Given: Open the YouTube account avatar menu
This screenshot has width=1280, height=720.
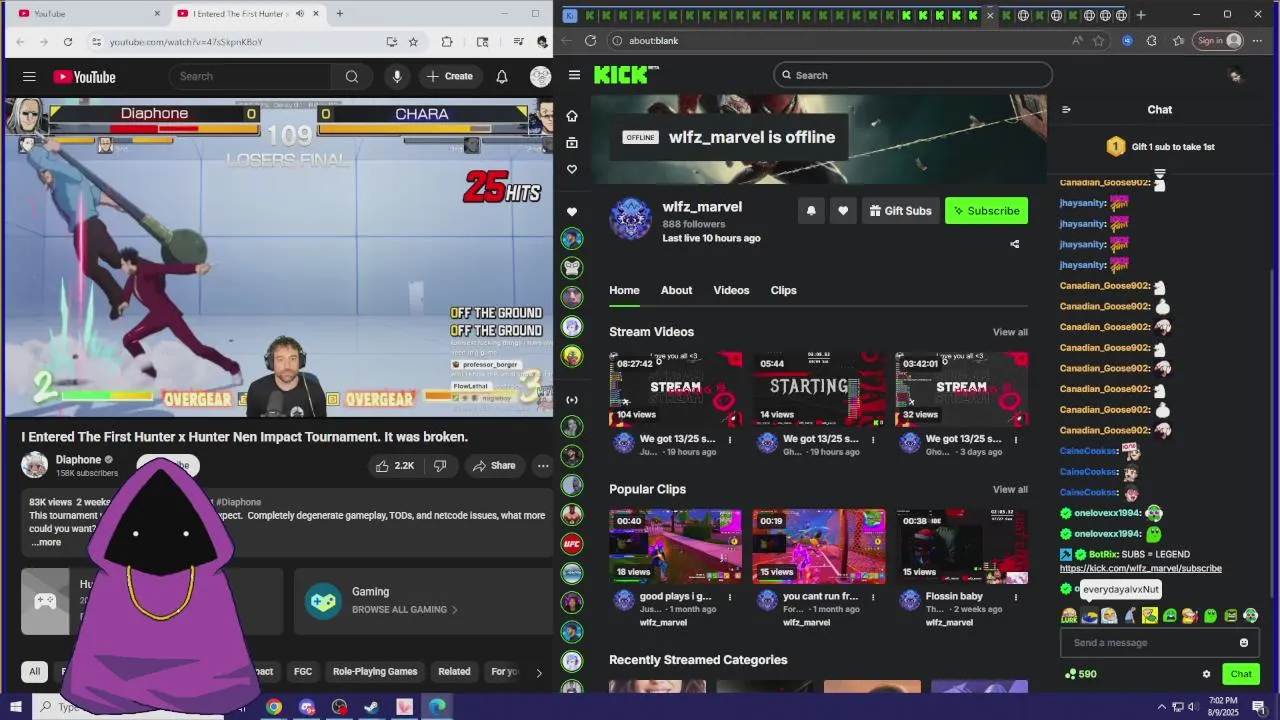Looking at the screenshot, I should click(540, 76).
